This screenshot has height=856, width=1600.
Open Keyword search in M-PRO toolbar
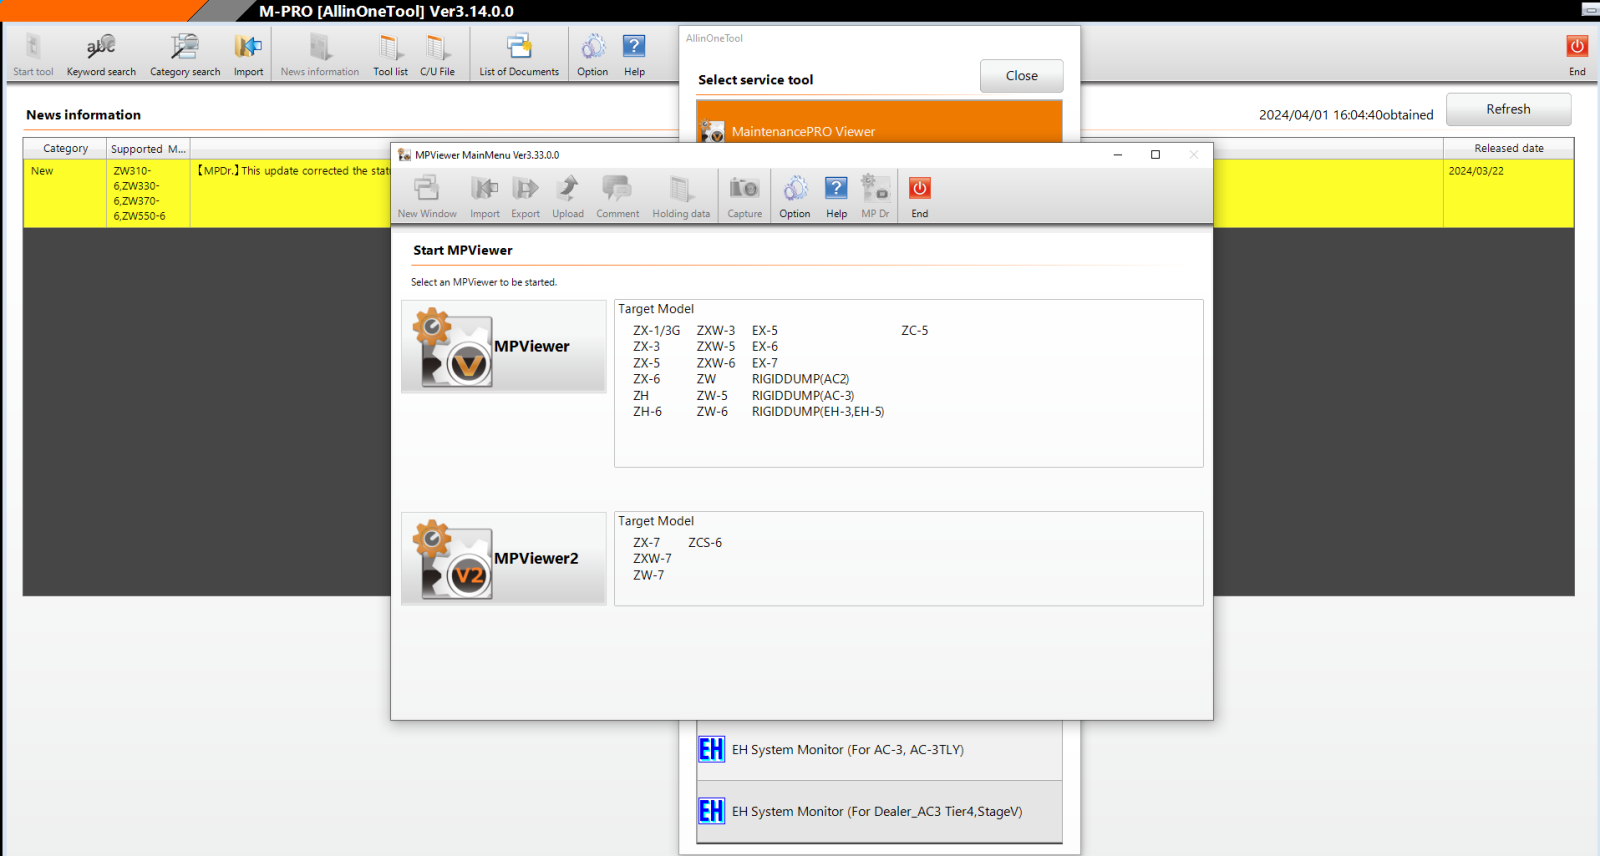pos(101,54)
